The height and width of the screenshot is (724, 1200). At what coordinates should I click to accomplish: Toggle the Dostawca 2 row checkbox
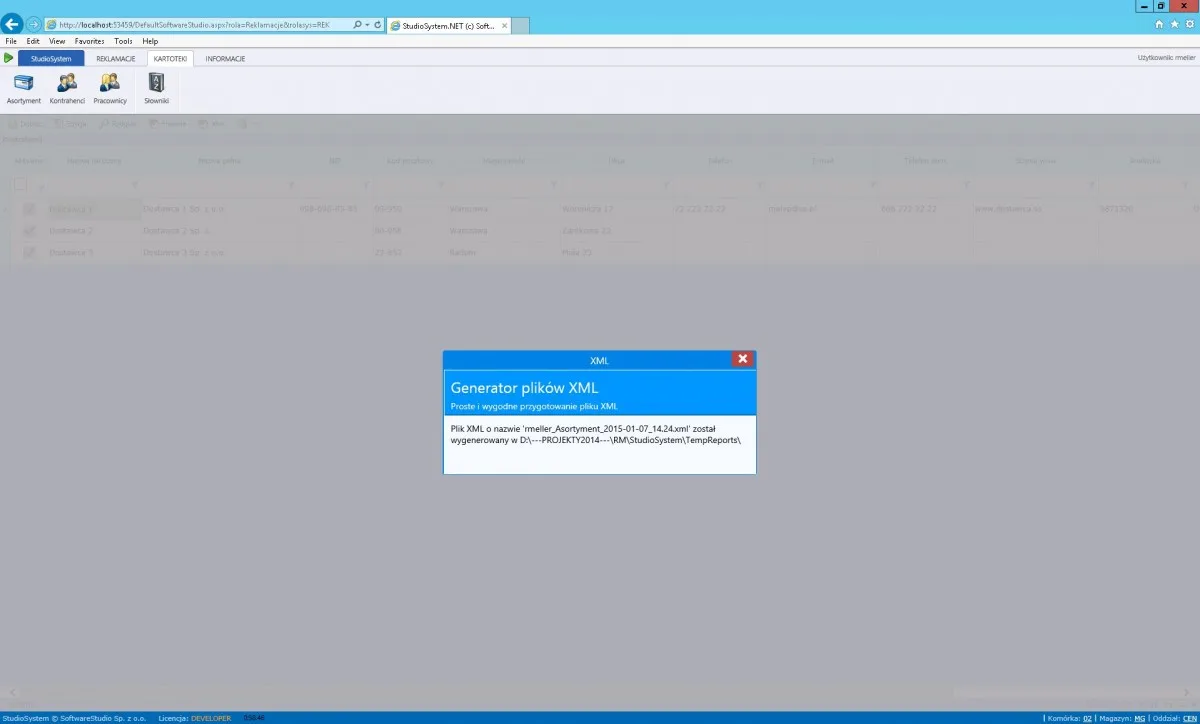[x=29, y=230]
